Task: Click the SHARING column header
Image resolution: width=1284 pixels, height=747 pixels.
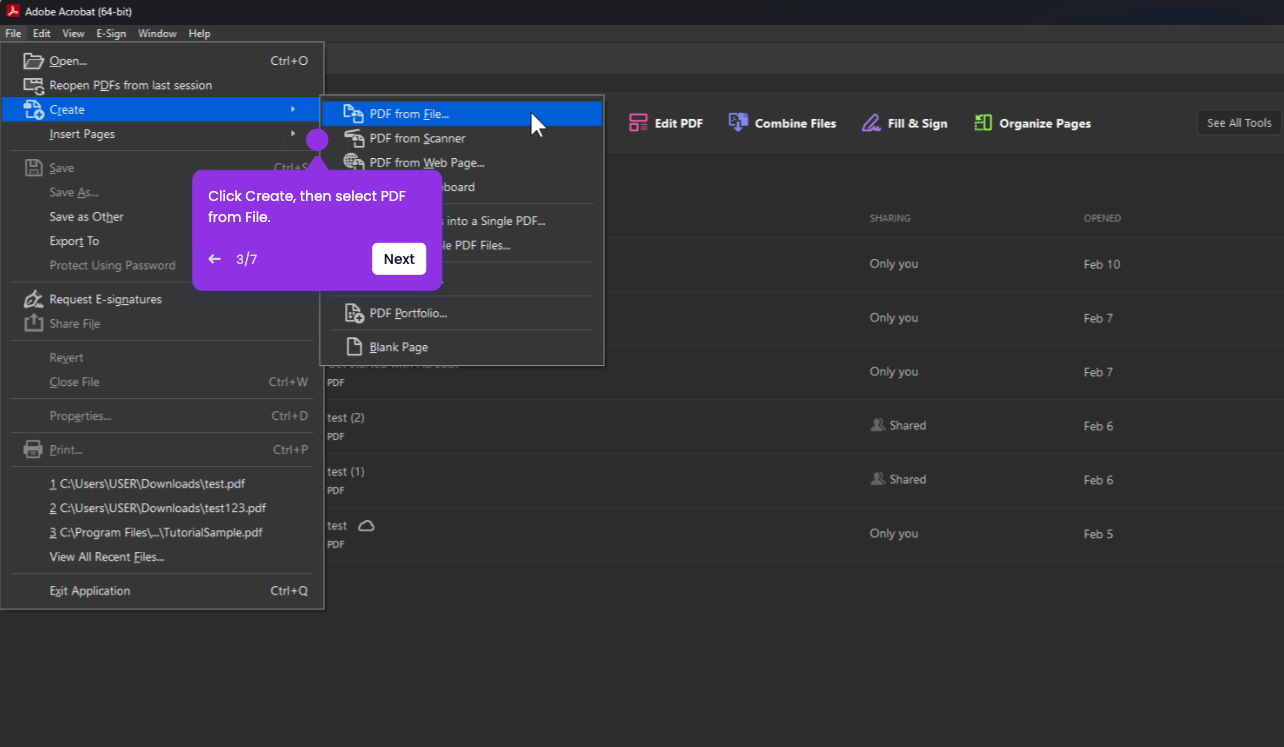Action: point(890,218)
